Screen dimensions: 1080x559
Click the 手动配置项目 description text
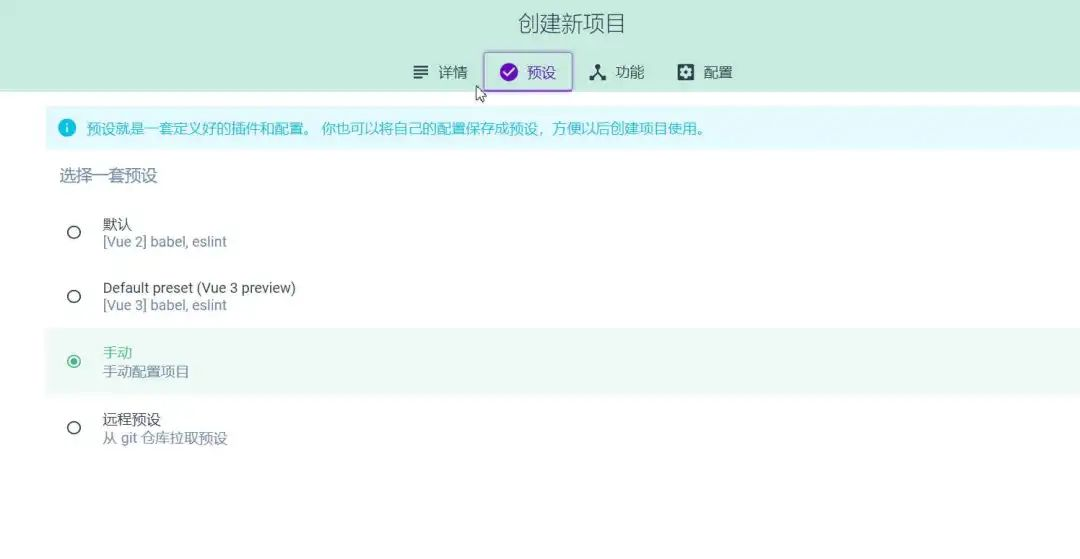(x=146, y=372)
